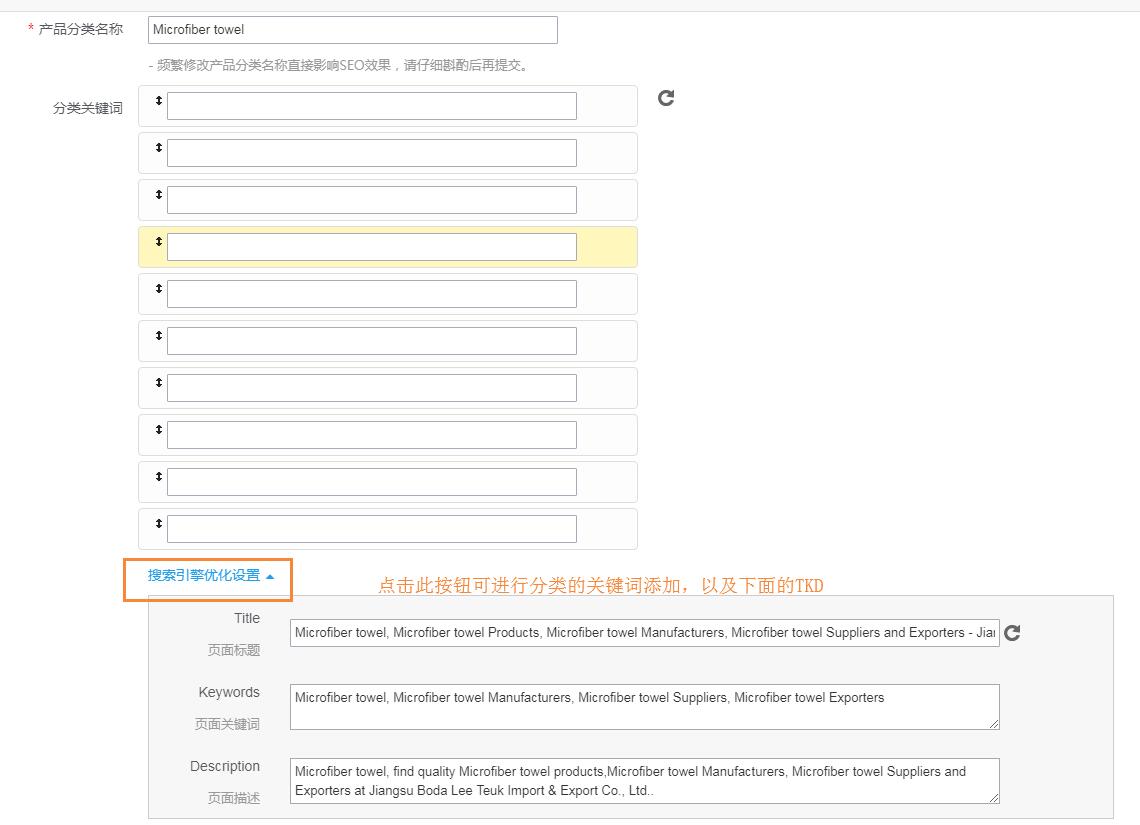The width and height of the screenshot is (1140, 825).
Task: Click the sort handle on third keyword row
Action: (158, 195)
